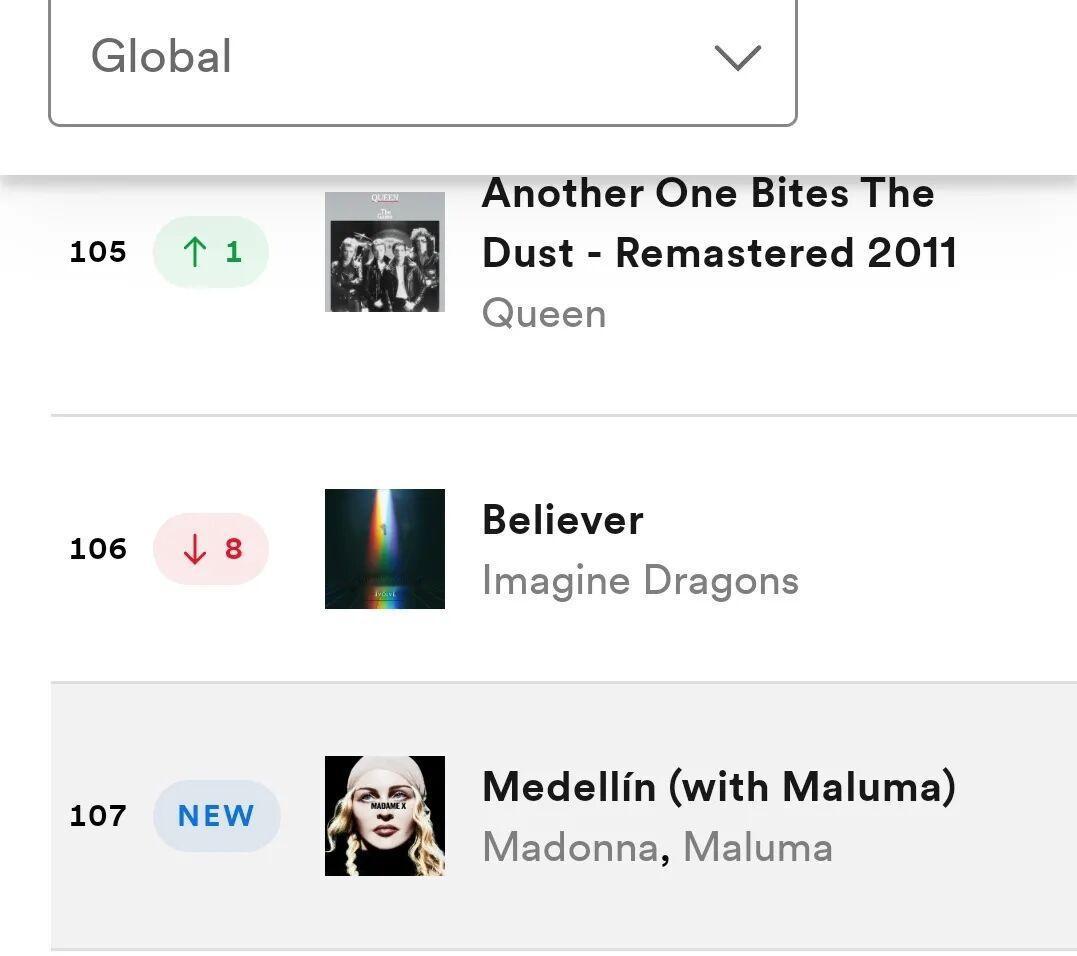Click chart position number 107
Viewport: 1077px width, 956px height.
98,816
